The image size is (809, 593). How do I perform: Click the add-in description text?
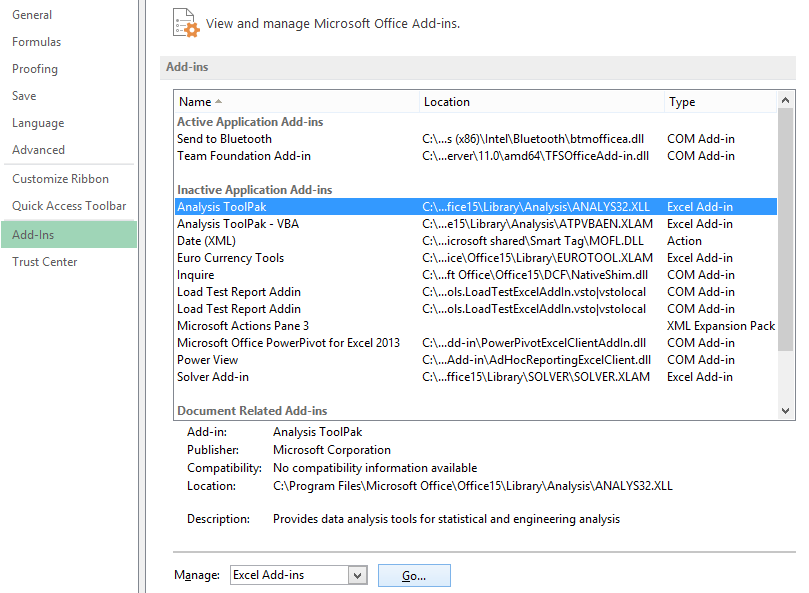tap(446, 519)
